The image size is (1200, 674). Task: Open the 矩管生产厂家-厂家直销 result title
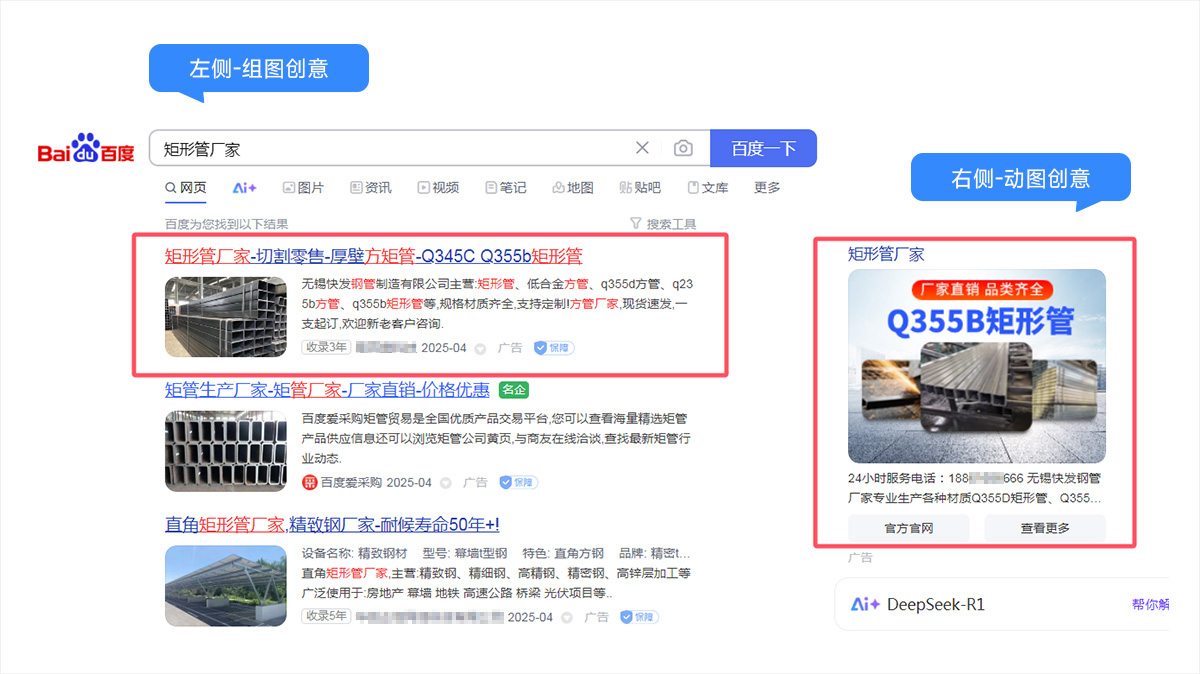point(327,390)
